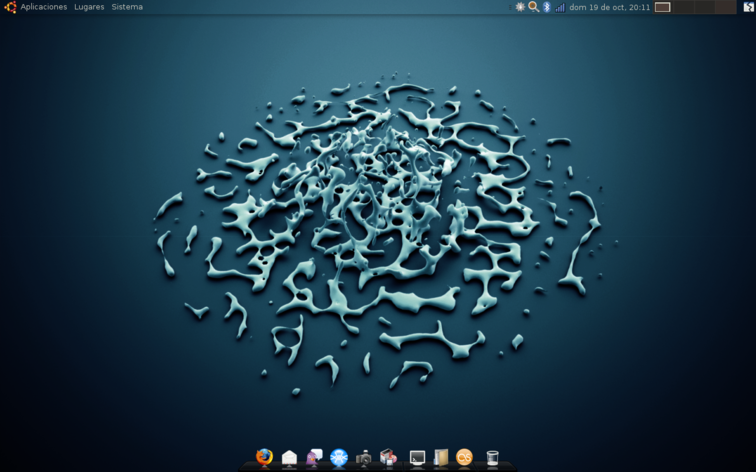
Task: Open the magnifier search tray icon
Action: [x=533, y=7]
